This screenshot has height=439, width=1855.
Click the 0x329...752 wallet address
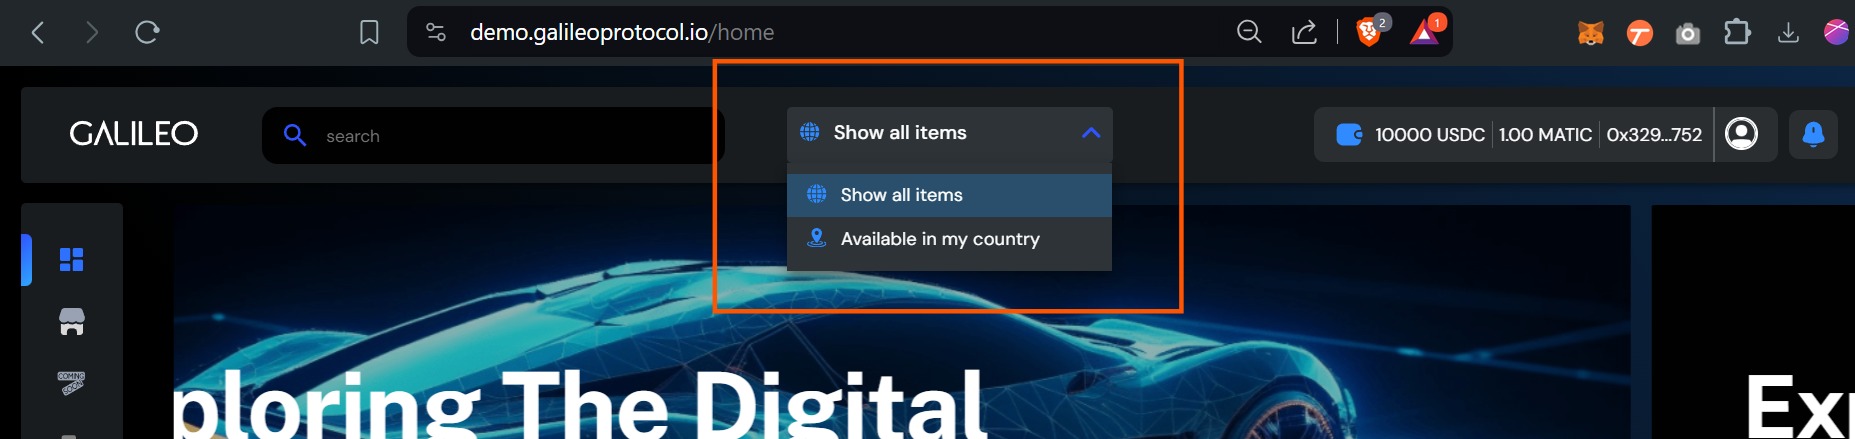click(1654, 135)
